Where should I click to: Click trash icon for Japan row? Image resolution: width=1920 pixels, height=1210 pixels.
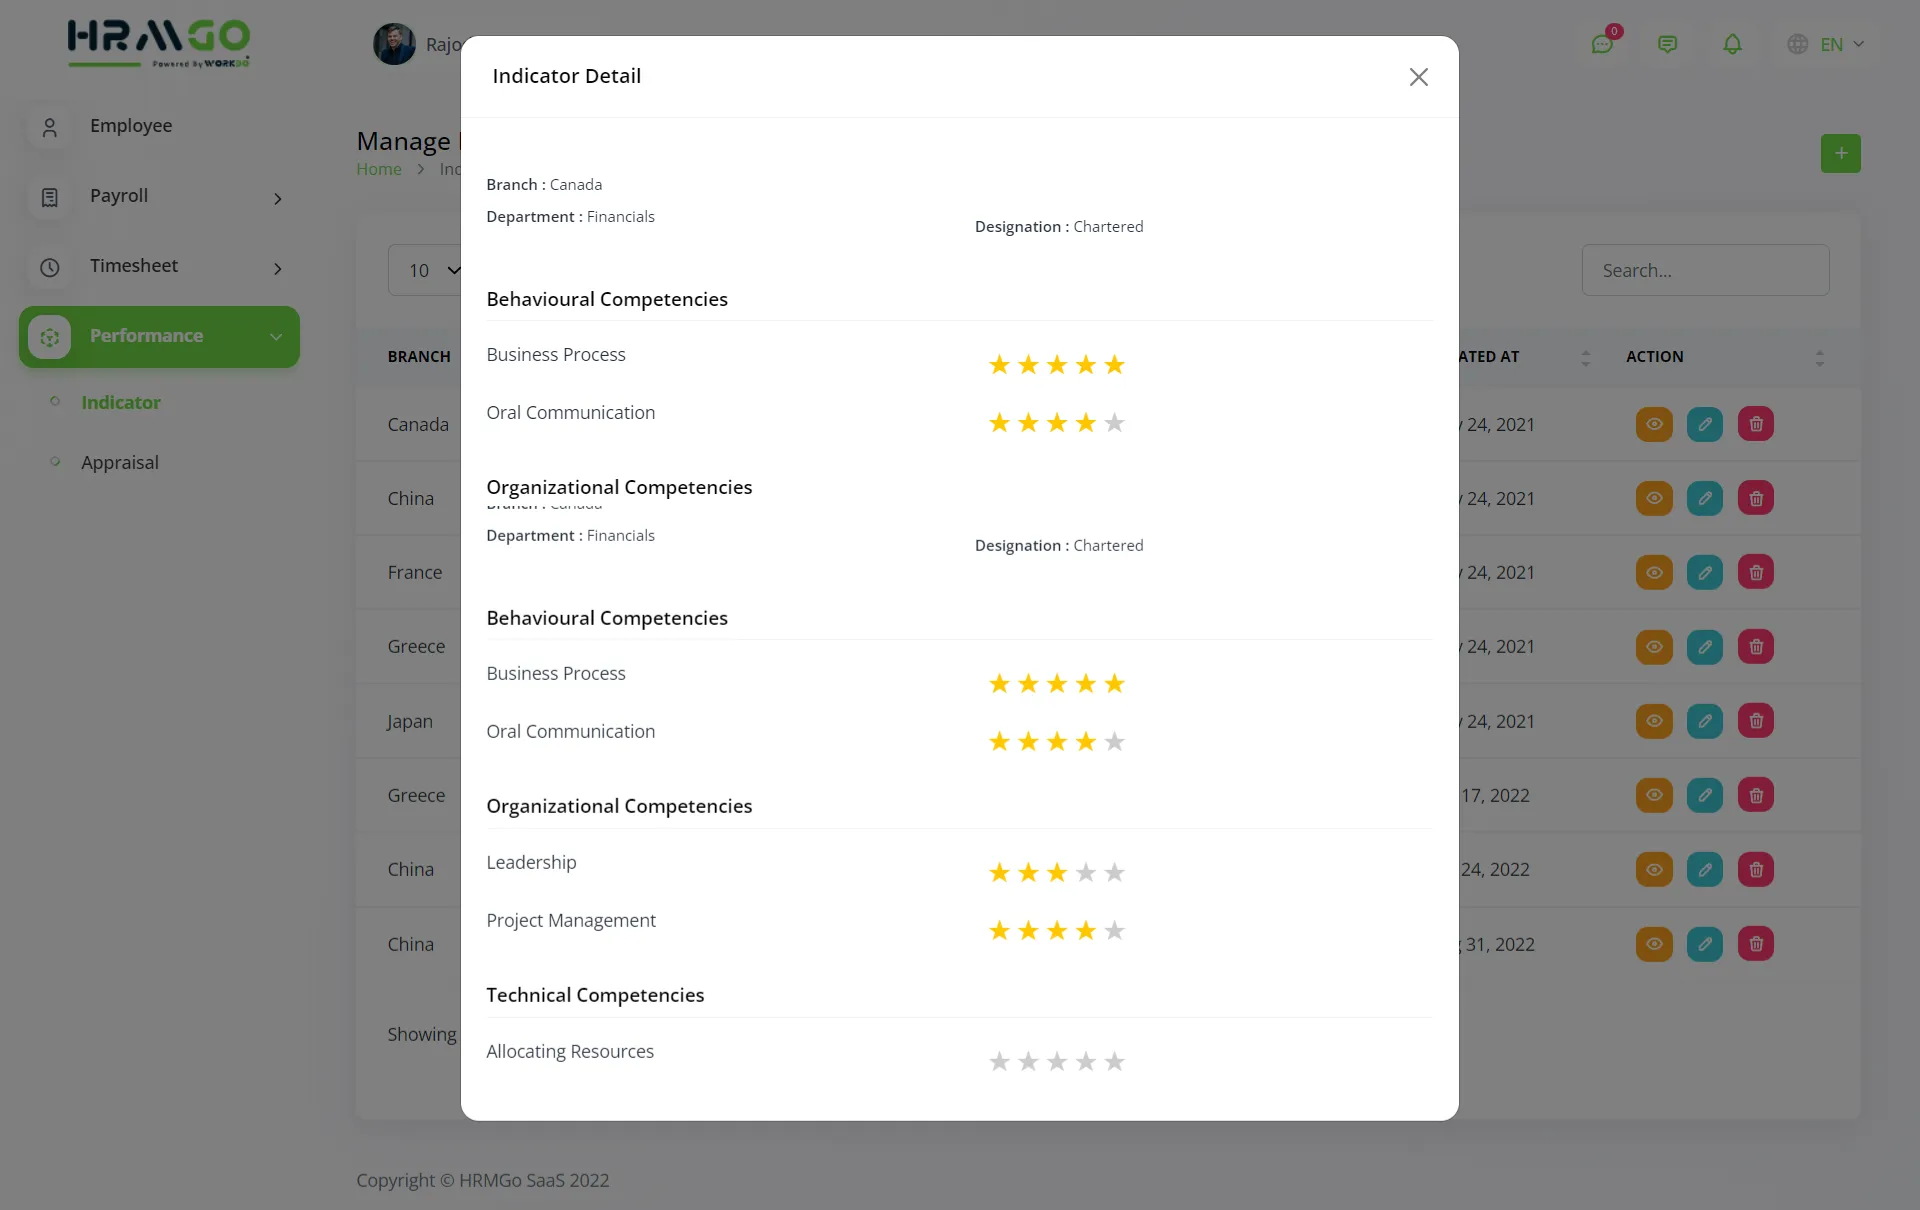coord(1756,721)
